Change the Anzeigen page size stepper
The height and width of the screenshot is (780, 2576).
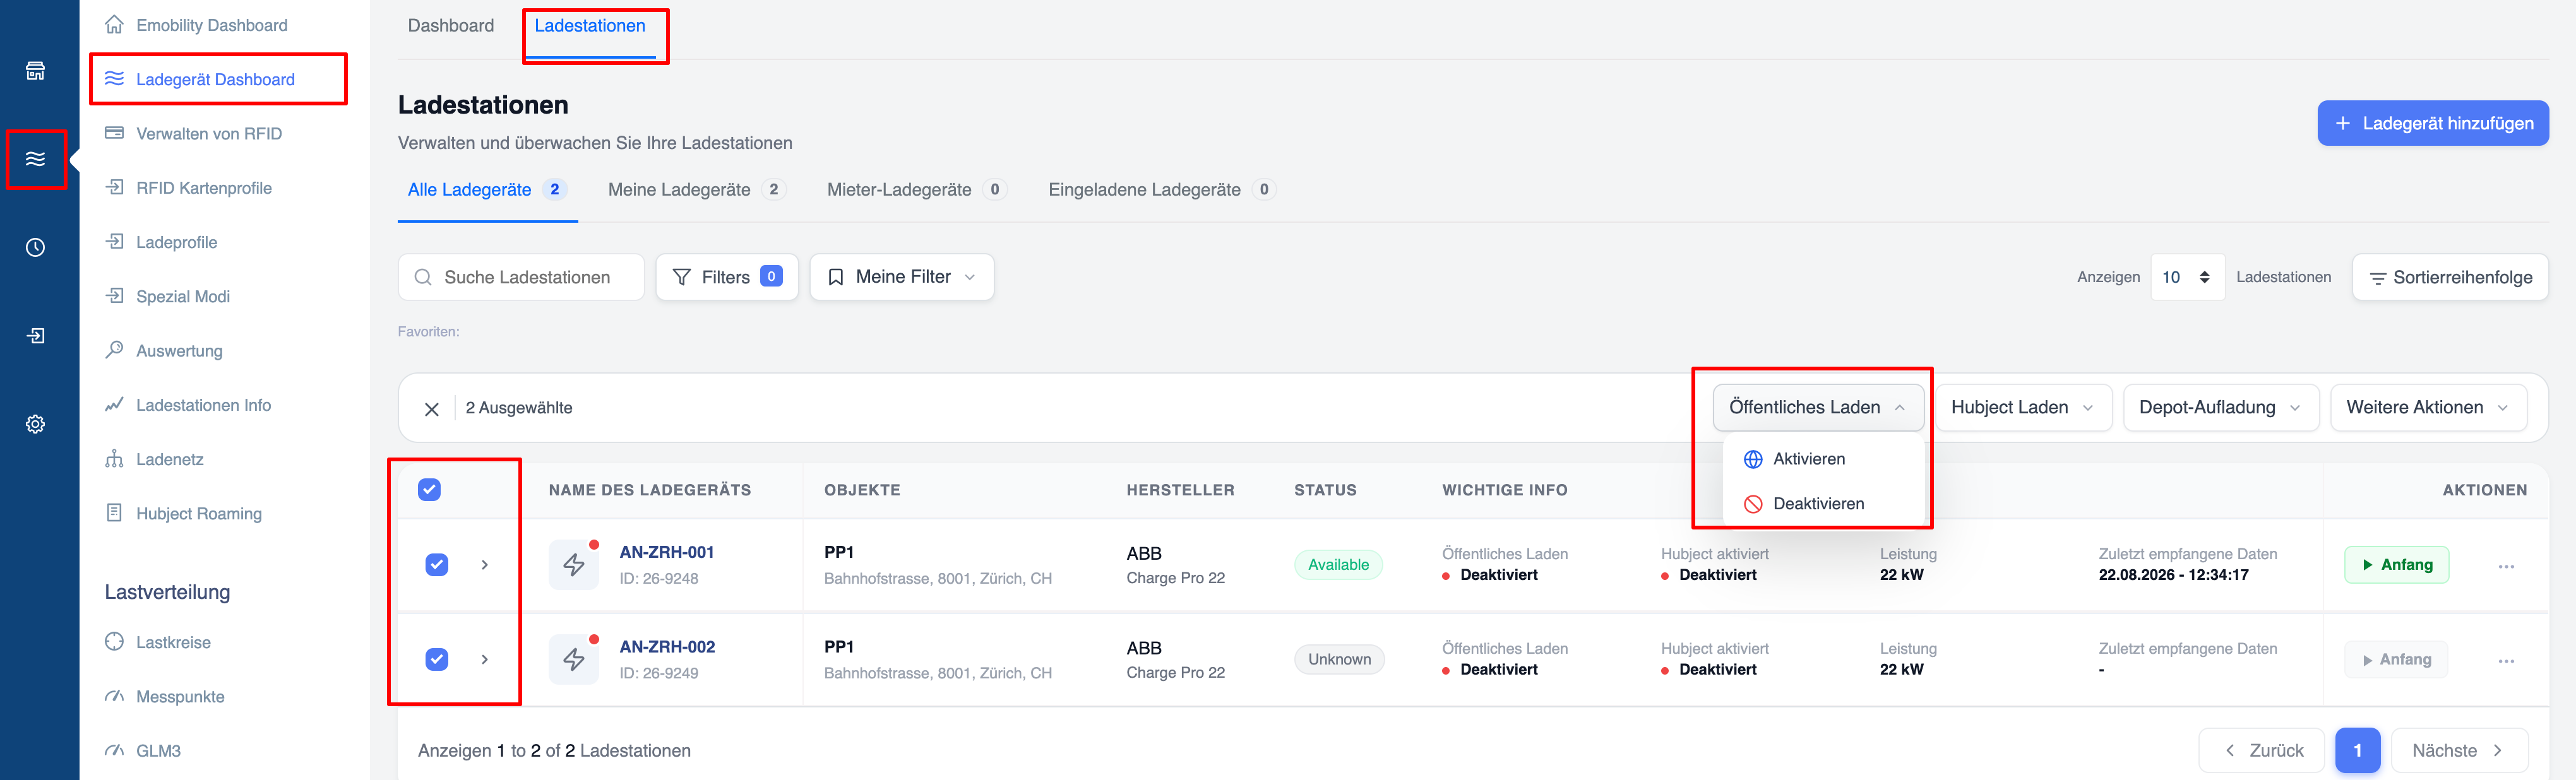point(2187,277)
